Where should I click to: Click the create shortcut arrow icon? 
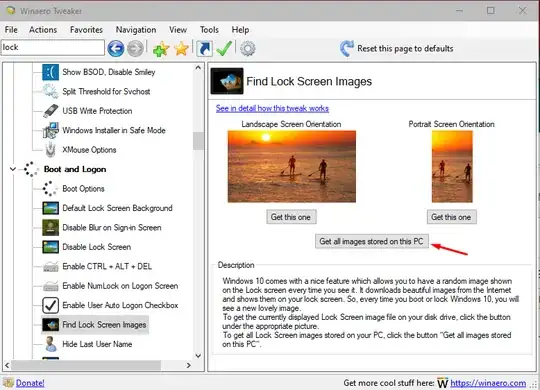205,49
